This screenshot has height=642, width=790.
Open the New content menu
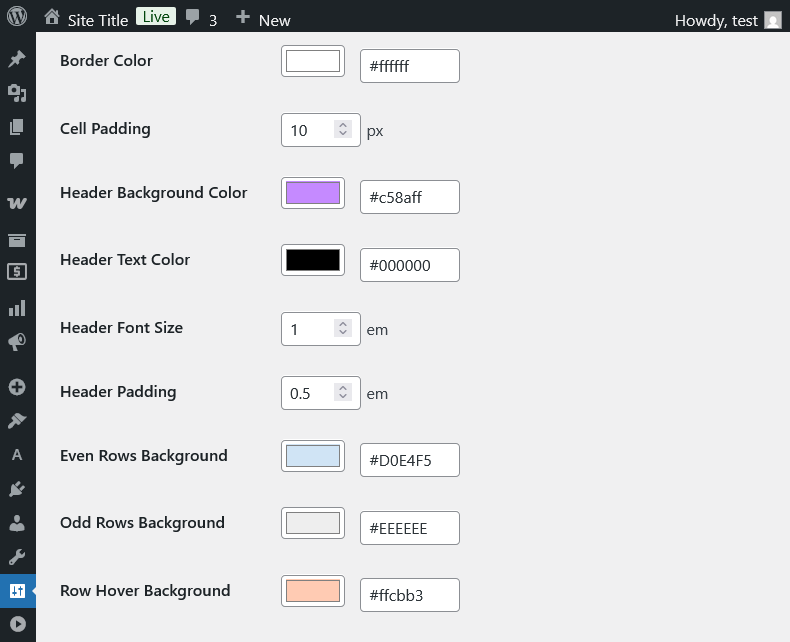pyautogui.click(x=263, y=20)
